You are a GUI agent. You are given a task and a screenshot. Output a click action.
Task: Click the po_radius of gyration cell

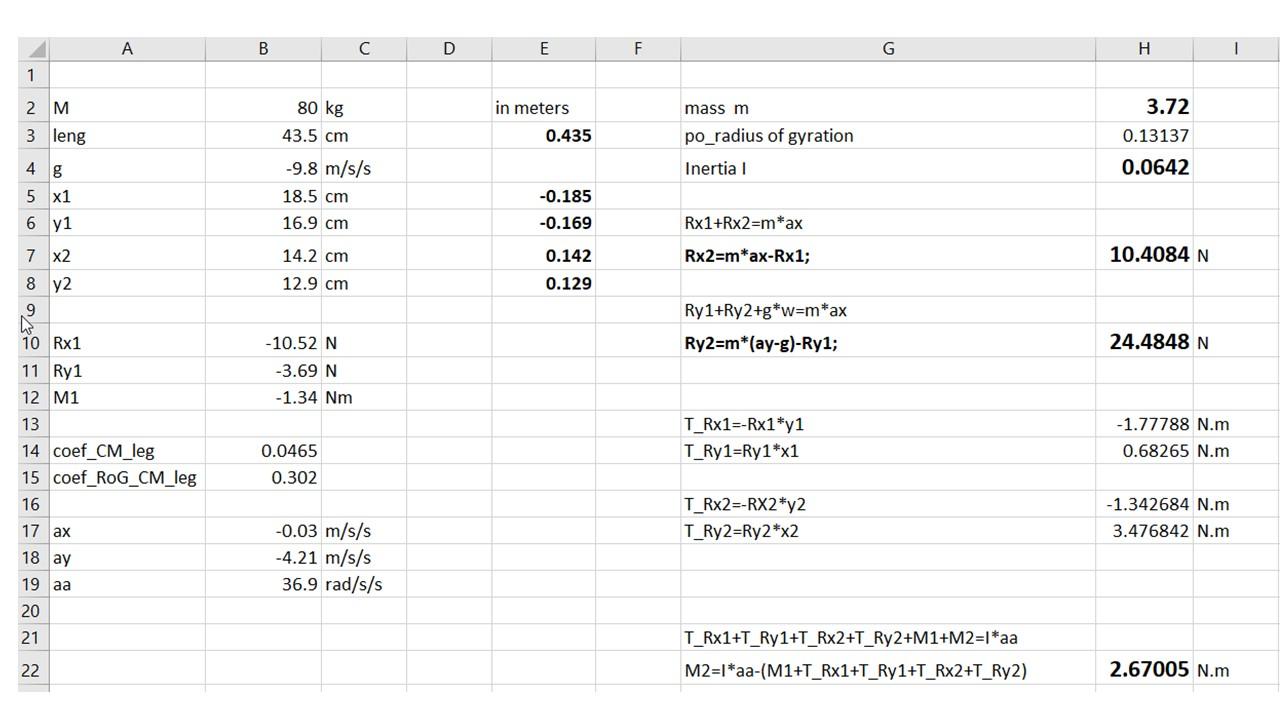[887, 135]
